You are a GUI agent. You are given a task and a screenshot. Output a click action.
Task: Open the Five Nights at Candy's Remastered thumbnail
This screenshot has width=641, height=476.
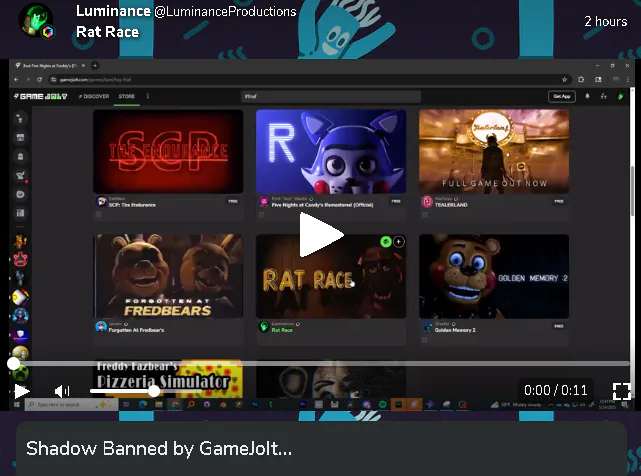[x=331, y=151]
